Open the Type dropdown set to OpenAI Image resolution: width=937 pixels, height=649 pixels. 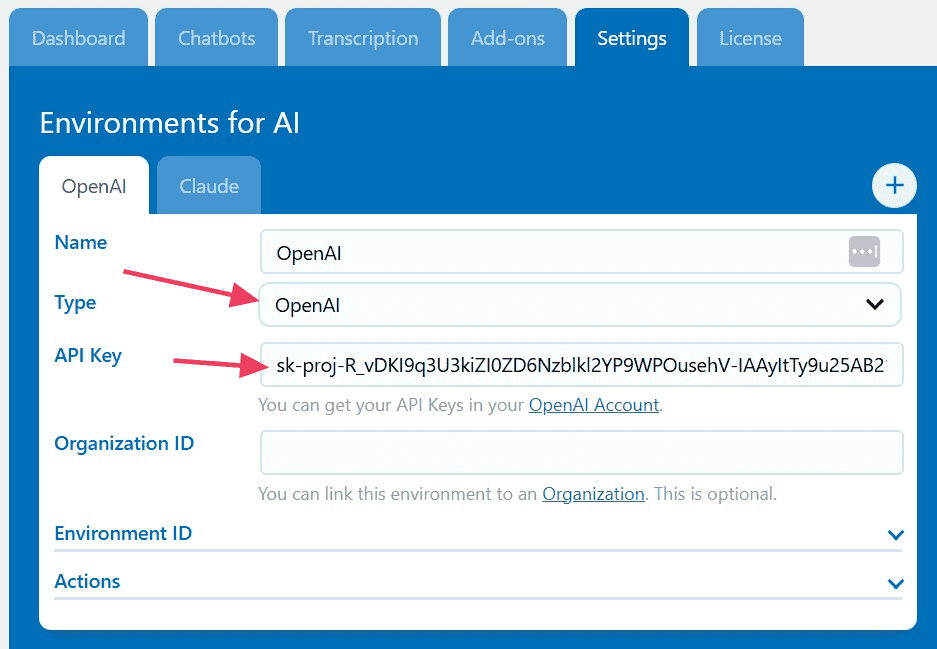coord(580,305)
